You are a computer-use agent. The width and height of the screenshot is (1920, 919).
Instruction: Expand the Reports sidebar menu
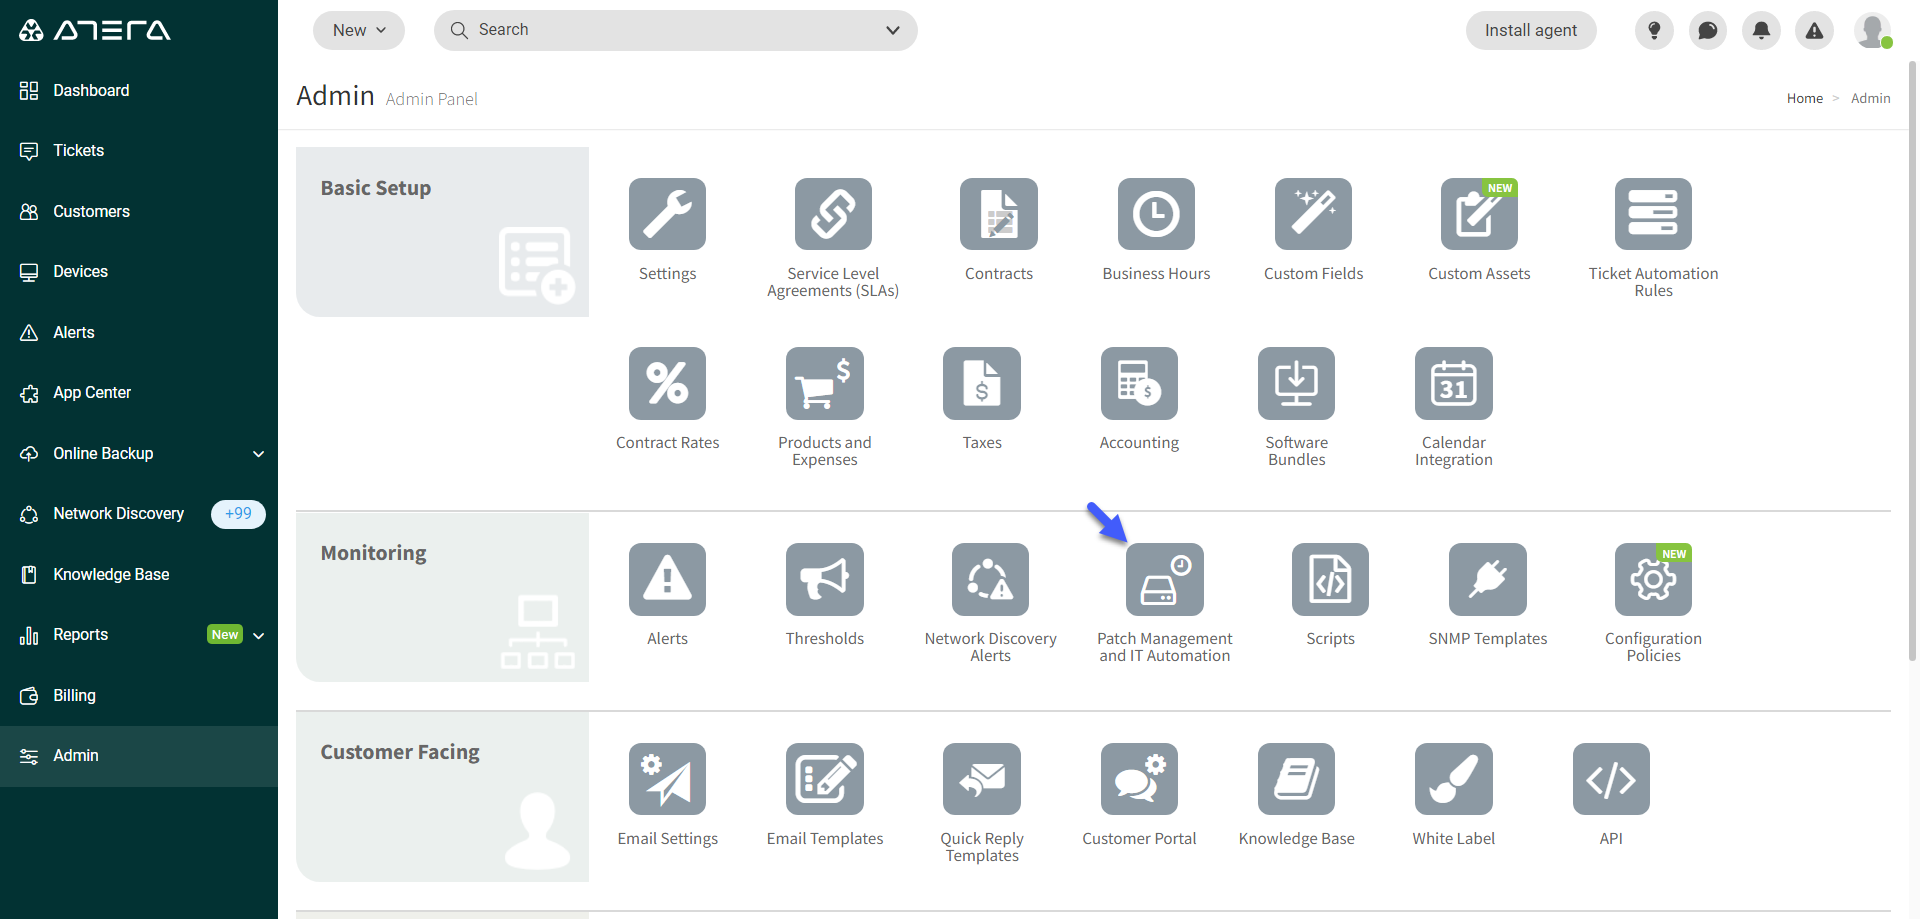pos(258,636)
